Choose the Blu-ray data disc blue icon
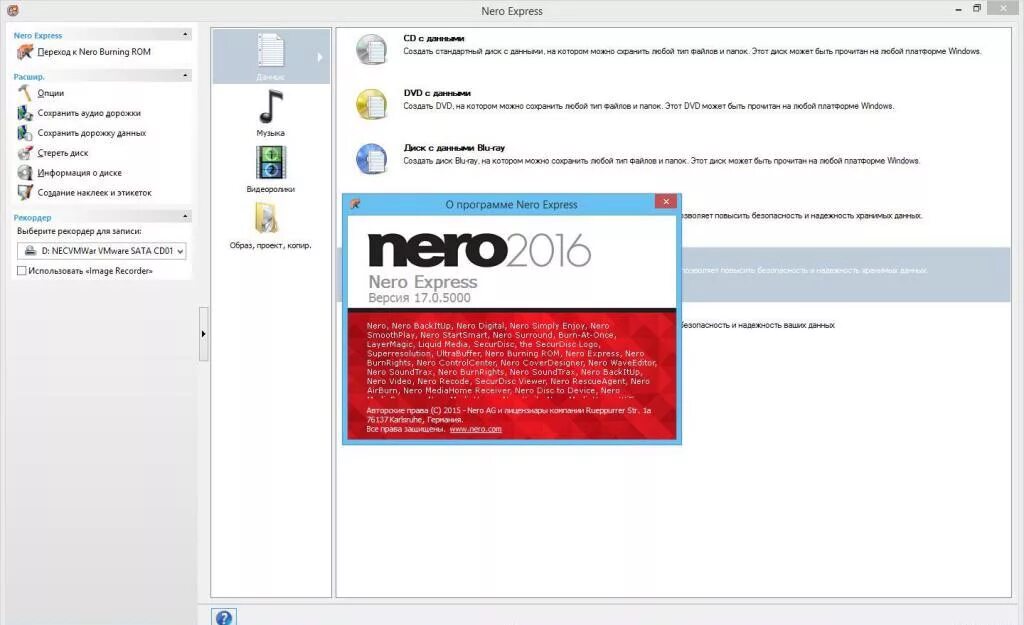 371,159
